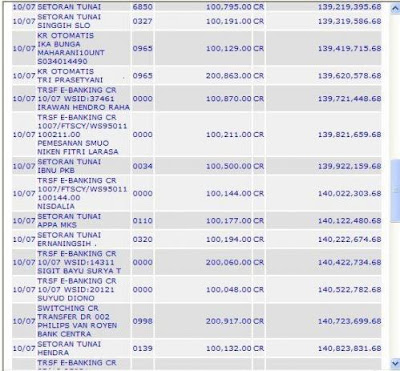Screen dimensions: 400x371
Task: Click the SETORAN TUNAI HENDRA row
Action: tap(197, 348)
